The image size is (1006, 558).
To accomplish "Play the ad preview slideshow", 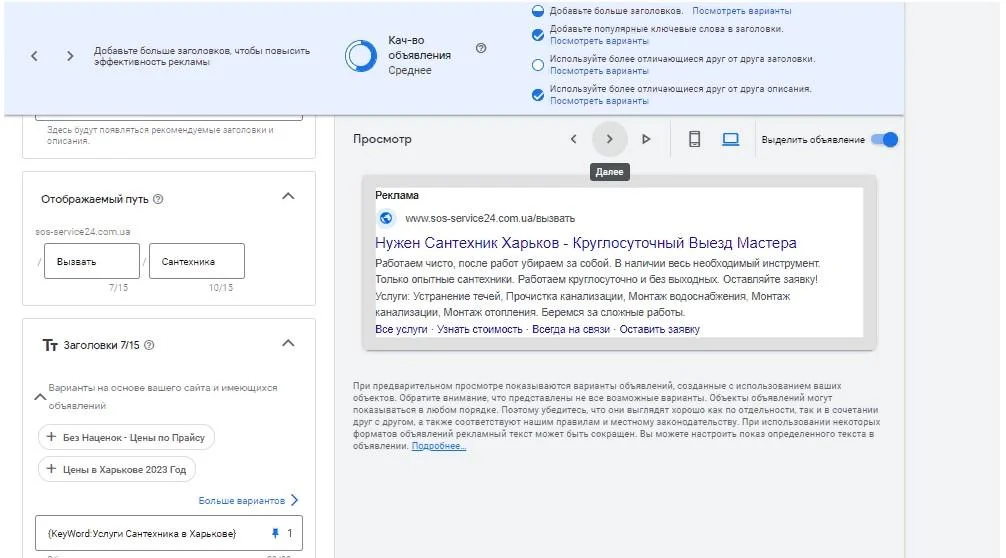I will tap(646, 139).
